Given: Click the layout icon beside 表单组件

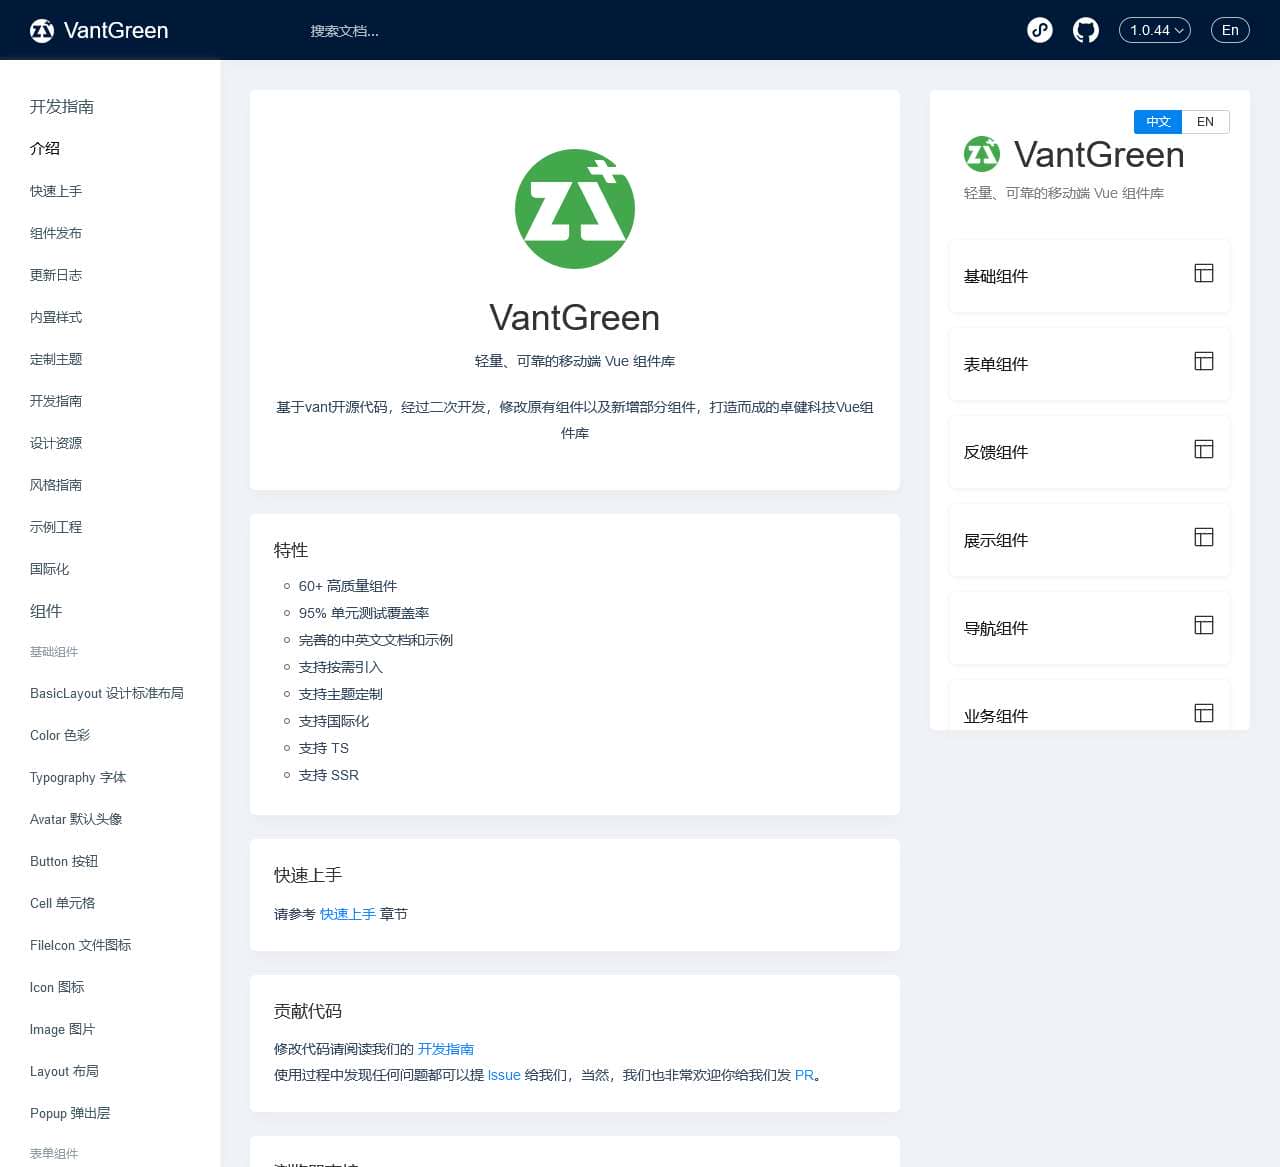Looking at the screenshot, I should [x=1204, y=361].
